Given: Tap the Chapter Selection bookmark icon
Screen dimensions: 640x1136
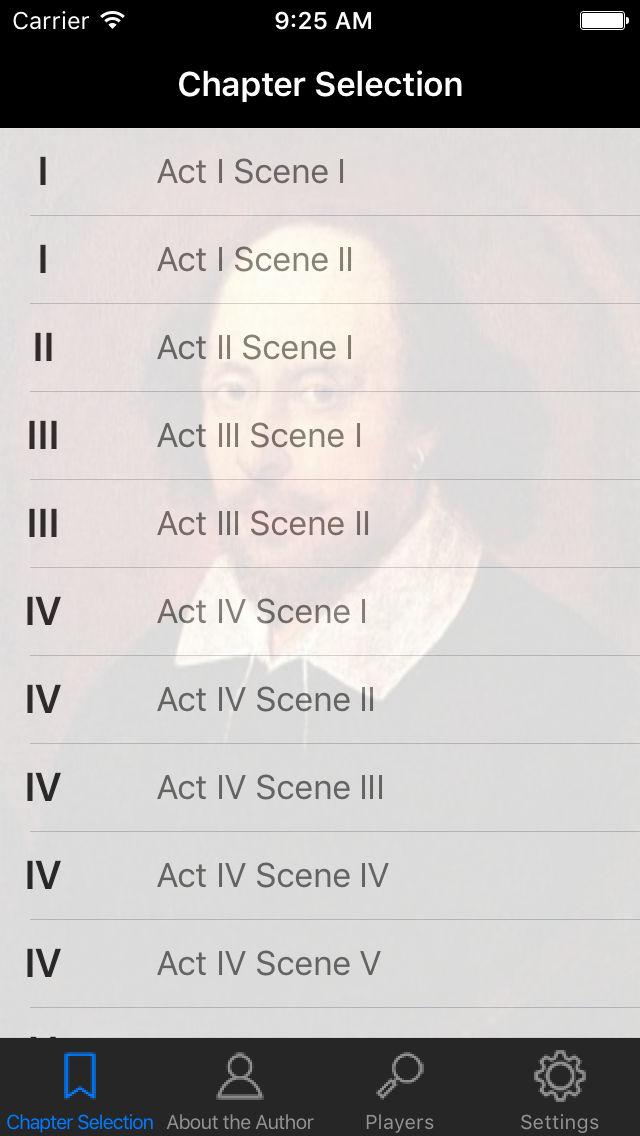Looking at the screenshot, I should pos(80,1077).
